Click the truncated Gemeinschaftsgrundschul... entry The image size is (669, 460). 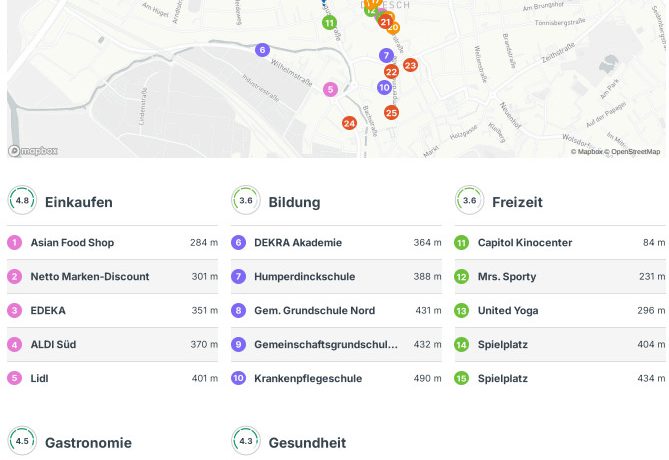(336, 344)
